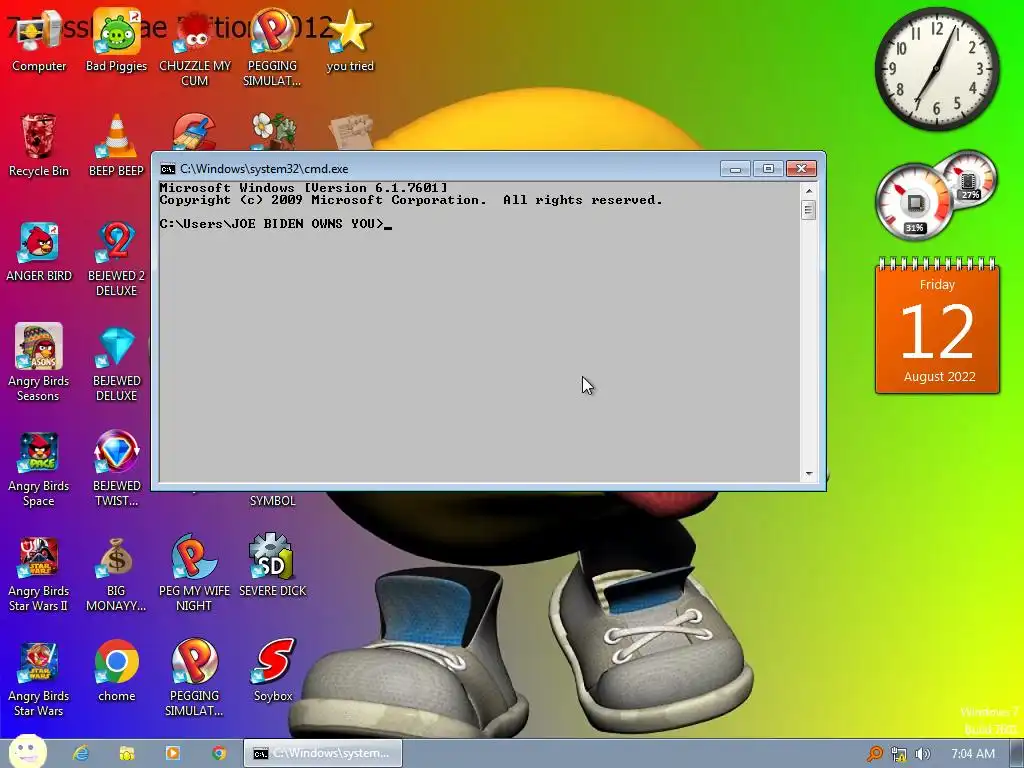
Task: Launch BEJEWED DELUXE diamond icon
Action: click(x=116, y=363)
